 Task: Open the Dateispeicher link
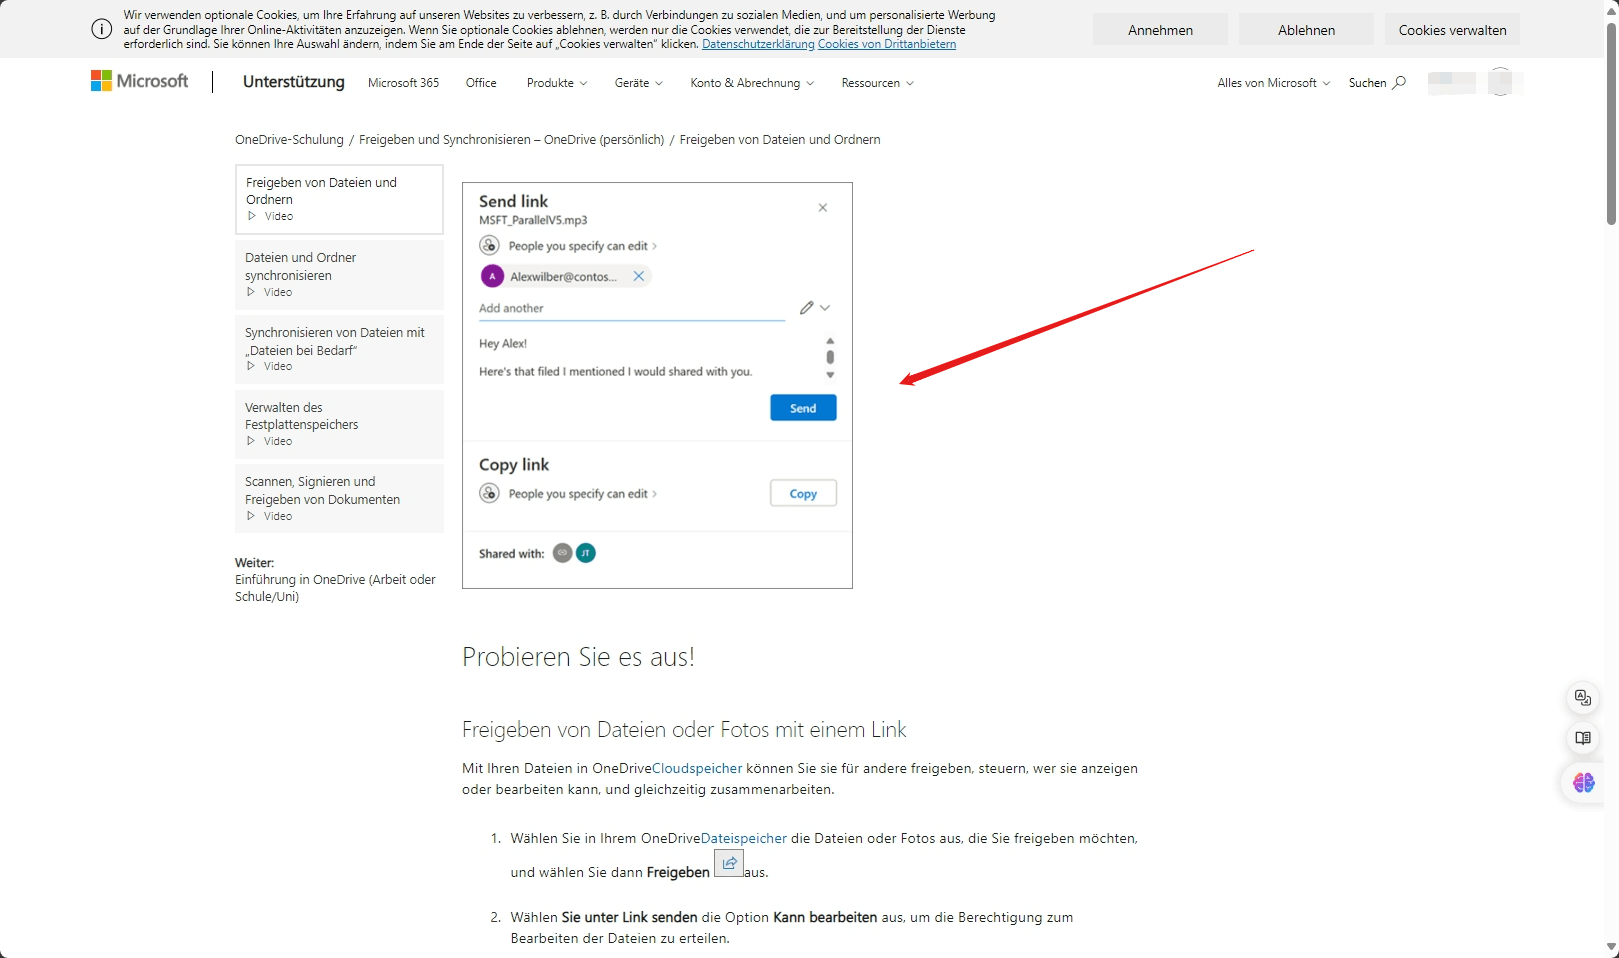click(x=744, y=839)
